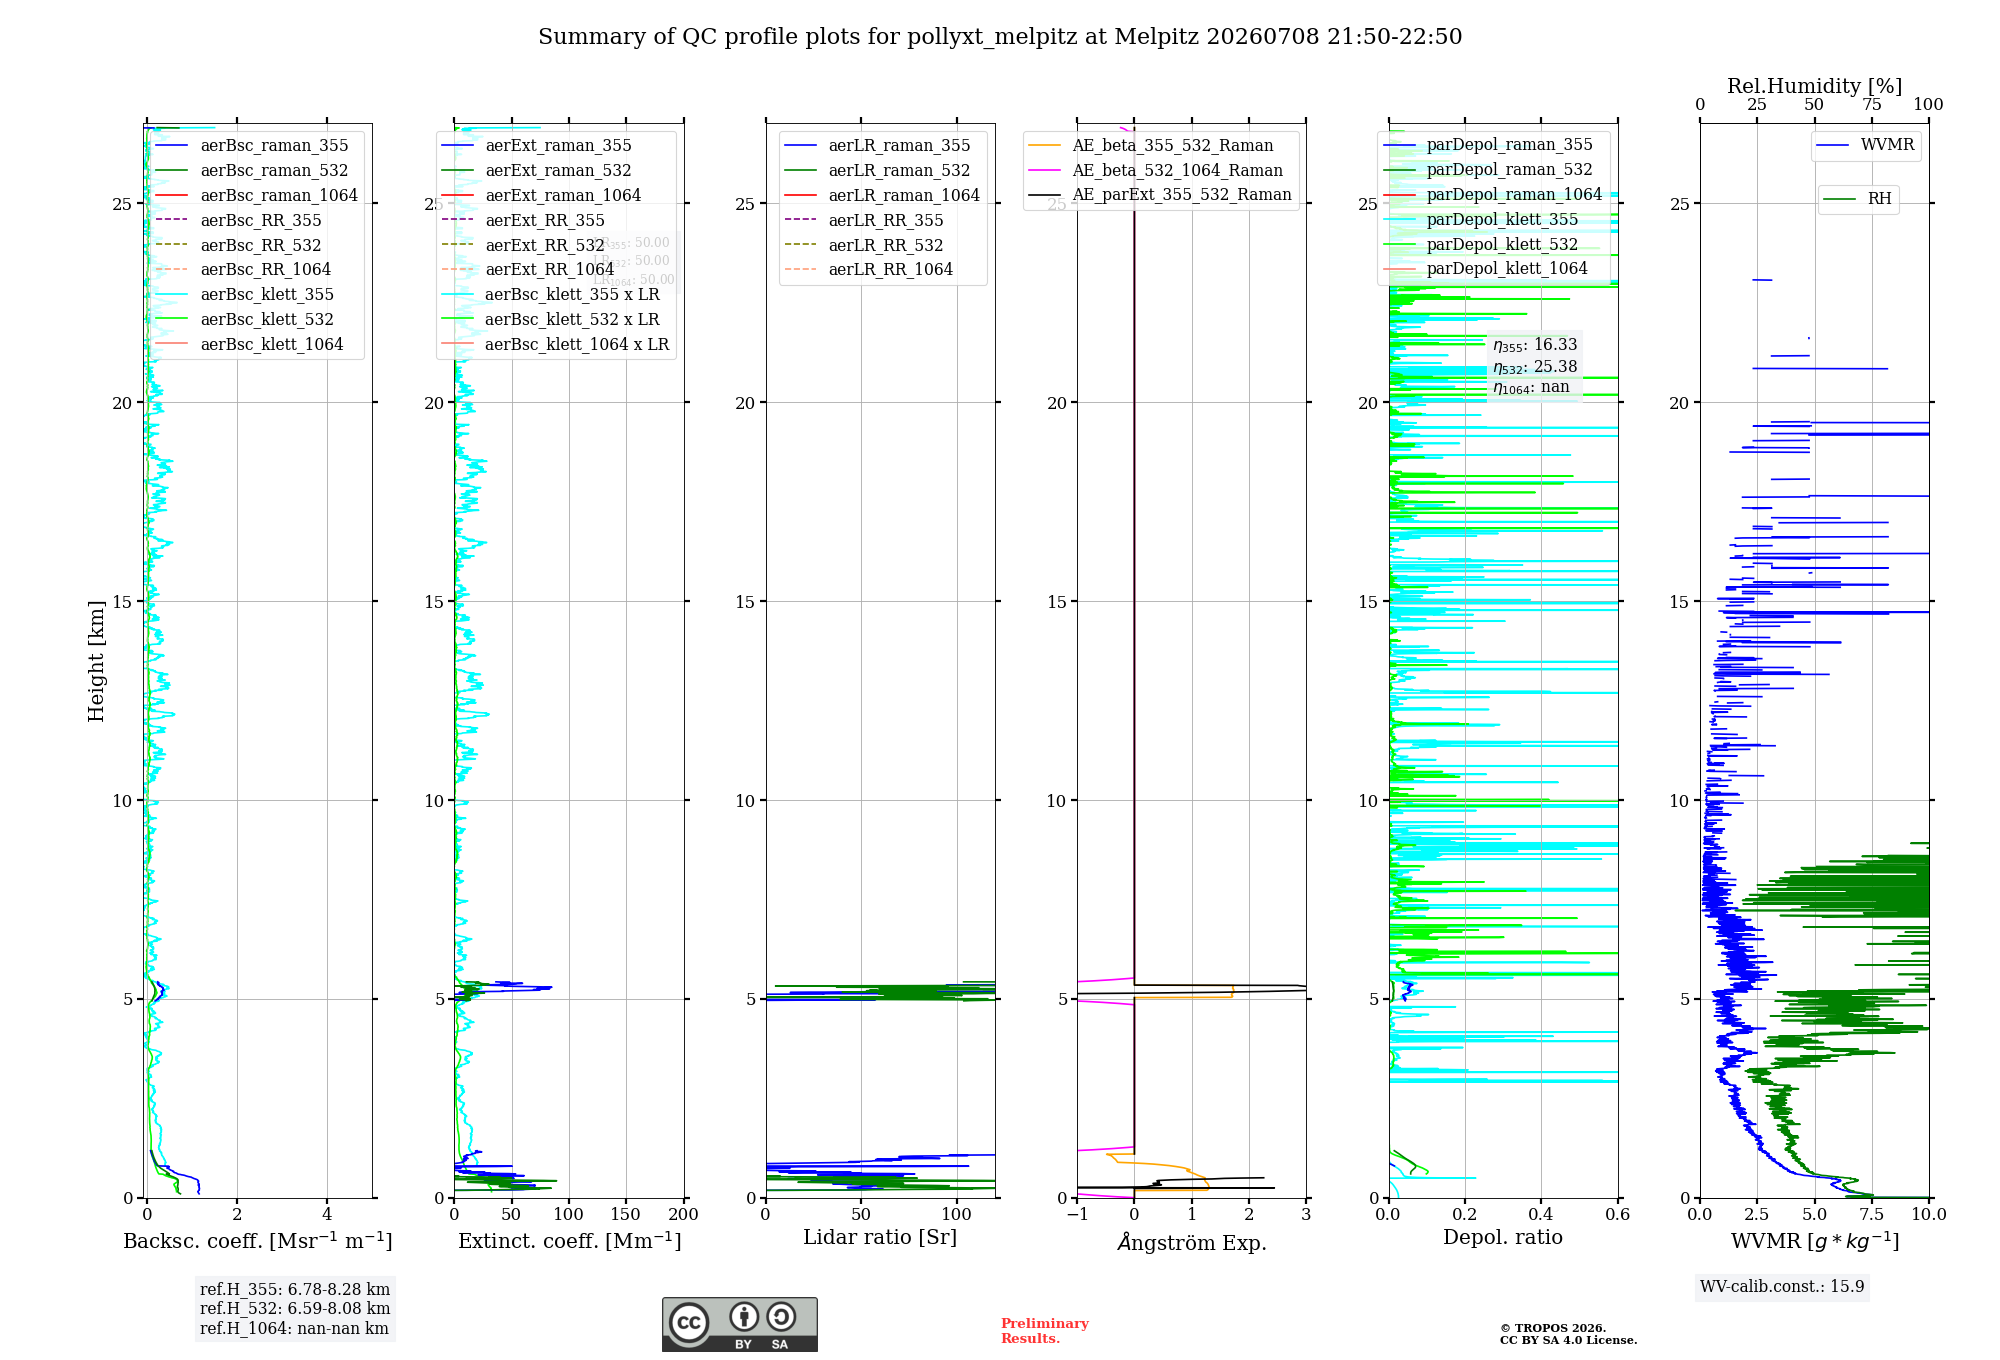This screenshot has height=1360, width=2000.
Task: Select the aerLR_RR_1064 legend entry
Action: [x=868, y=270]
